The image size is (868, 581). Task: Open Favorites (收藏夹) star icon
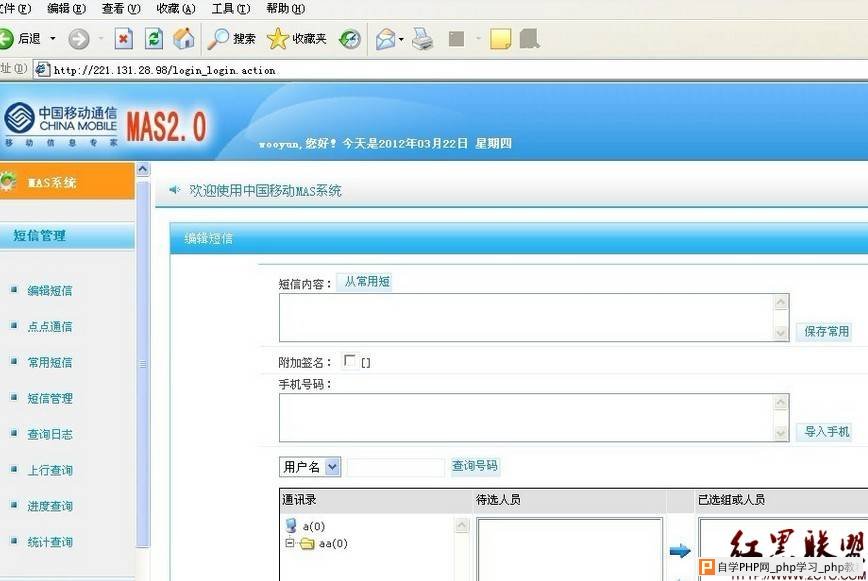click(x=277, y=39)
